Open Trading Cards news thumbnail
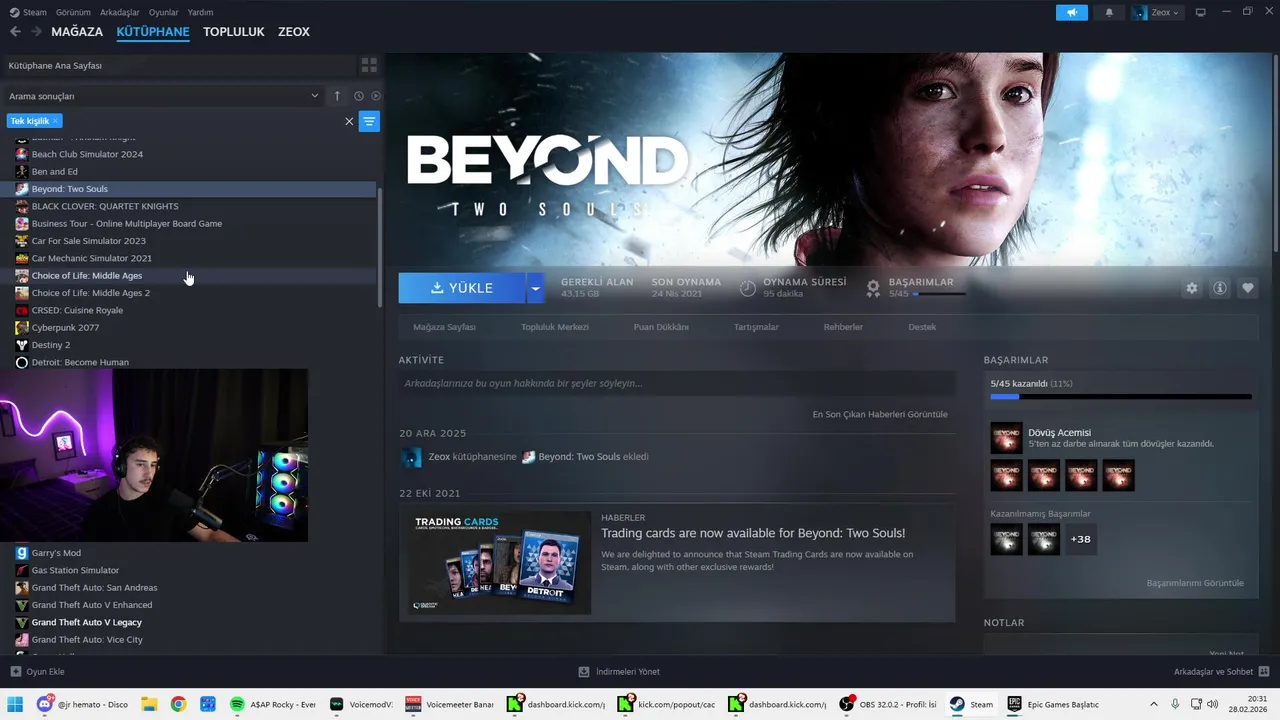1280x720 pixels. coord(497,563)
